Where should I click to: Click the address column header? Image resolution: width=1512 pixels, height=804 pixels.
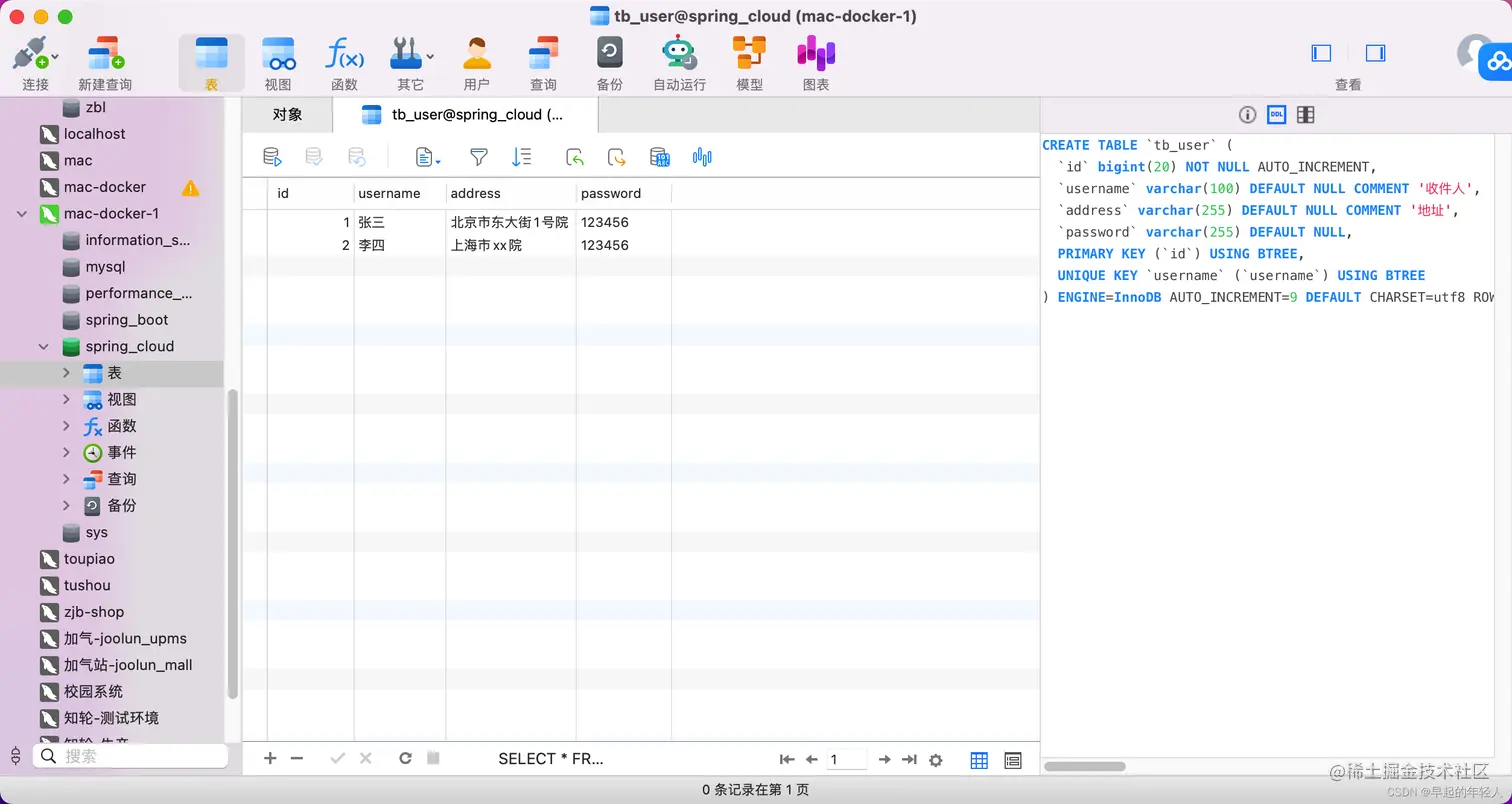tap(511, 193)
